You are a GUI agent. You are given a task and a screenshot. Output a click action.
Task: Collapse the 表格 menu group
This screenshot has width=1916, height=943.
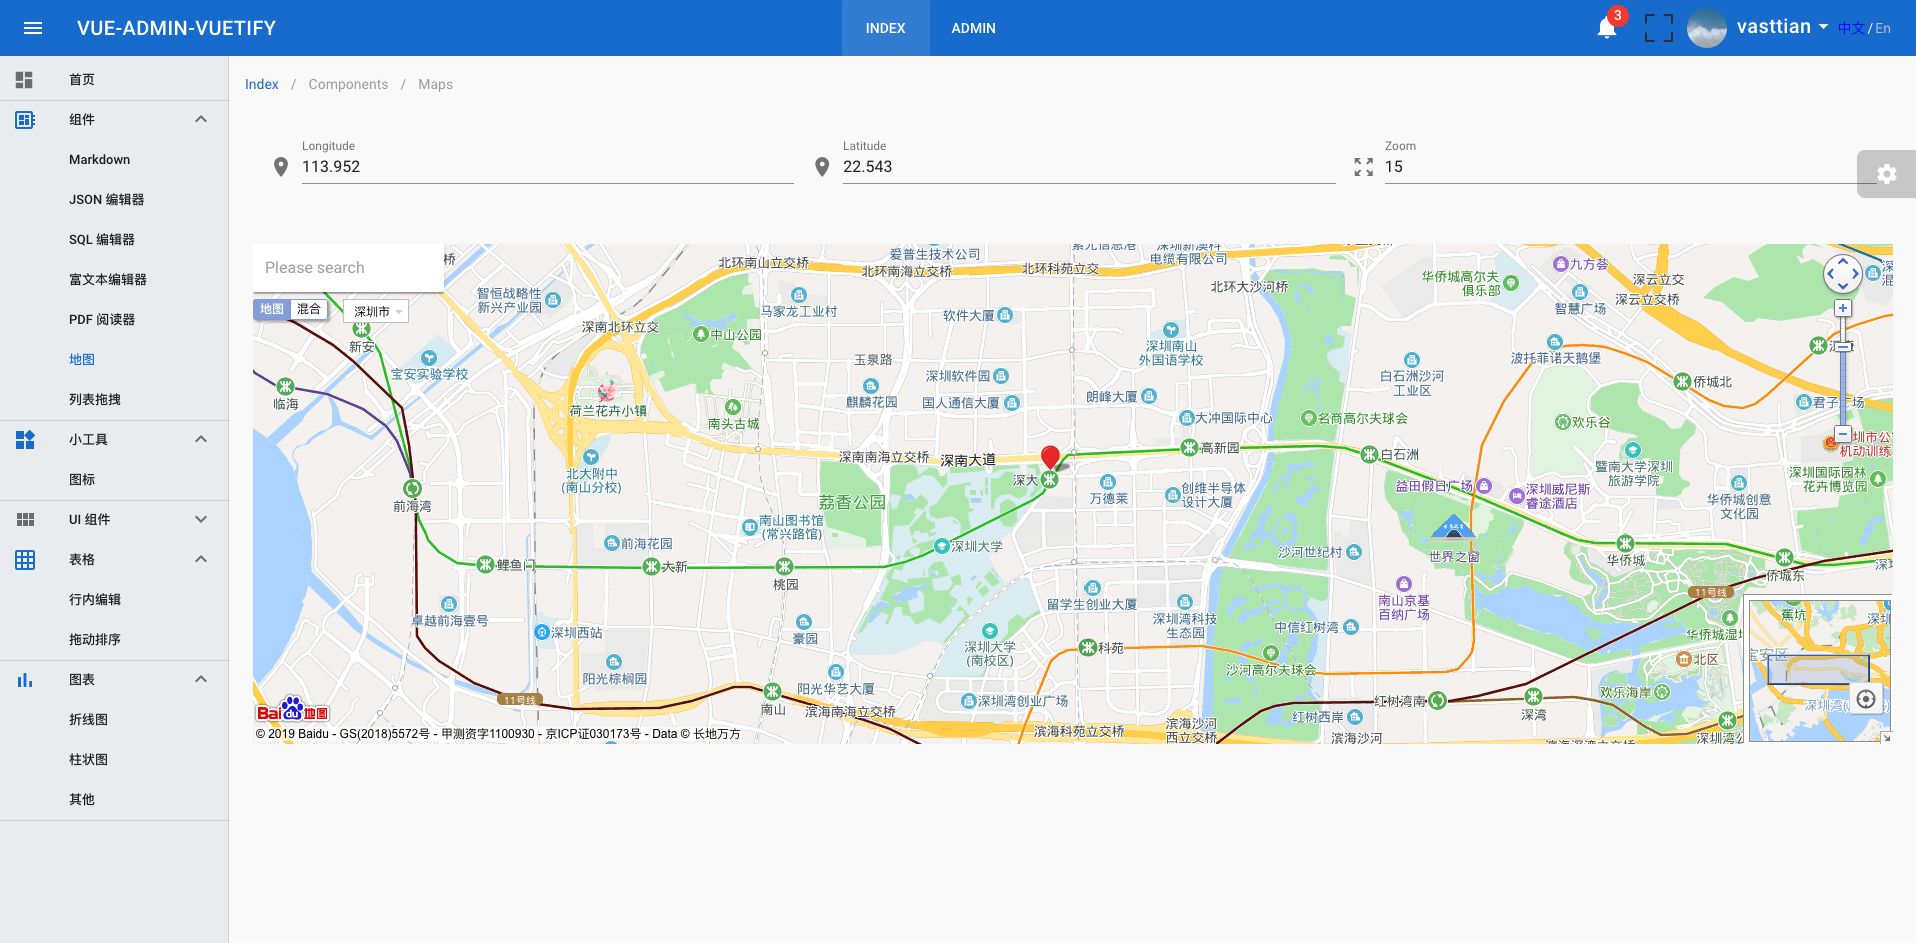(x=201, y=560)
